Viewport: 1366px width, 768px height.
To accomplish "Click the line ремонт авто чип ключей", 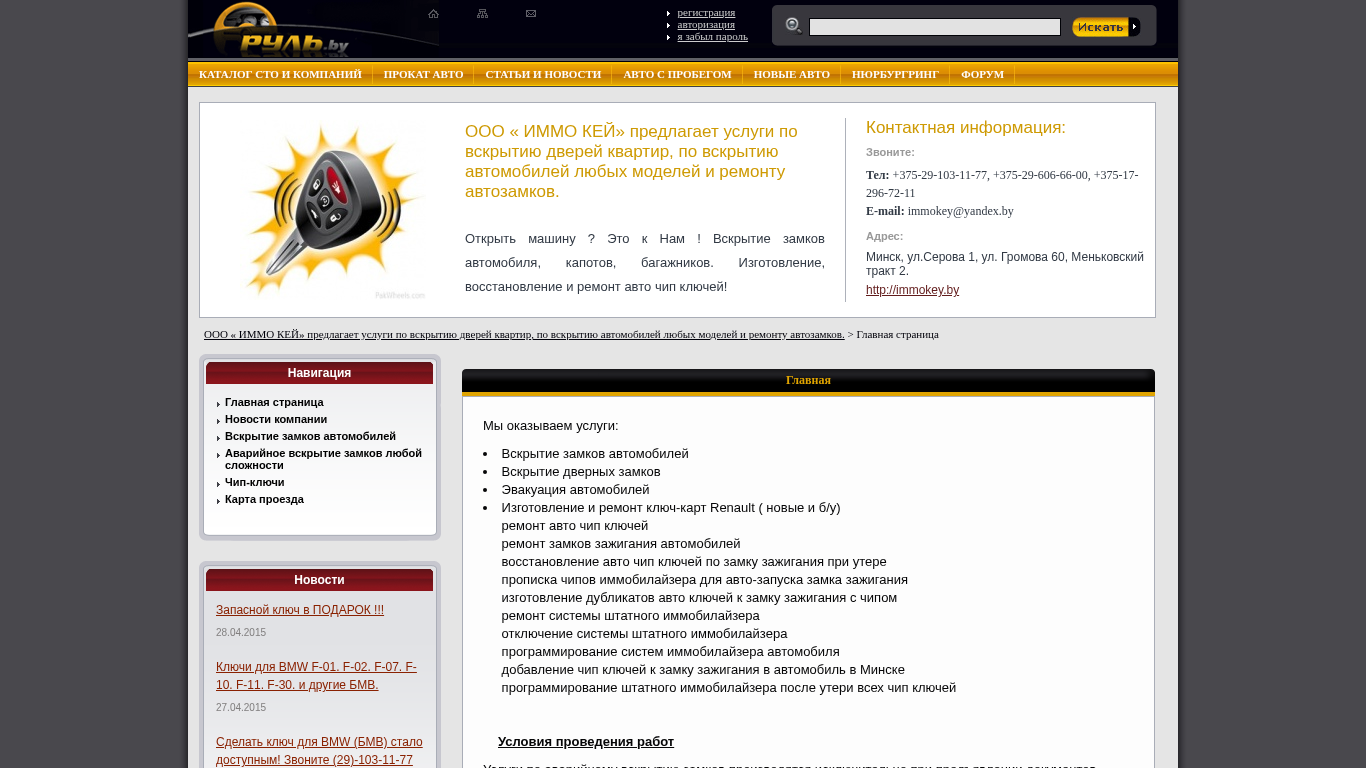I will [575, 526].
